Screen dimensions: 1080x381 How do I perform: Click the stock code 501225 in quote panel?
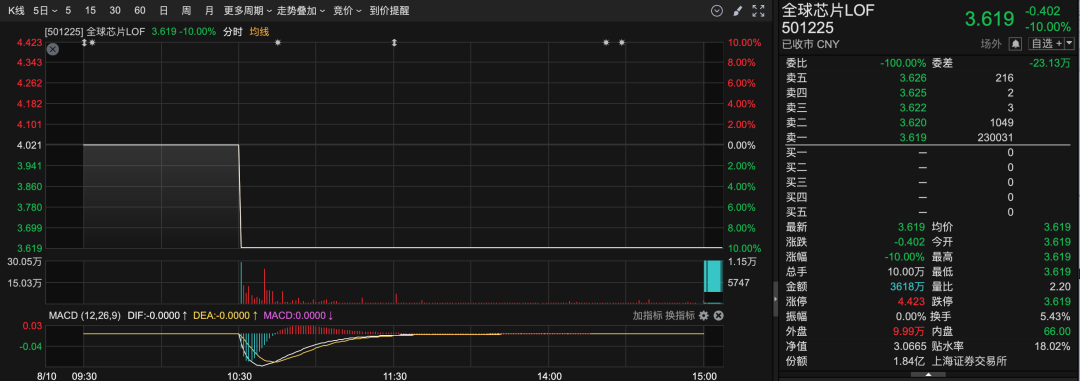808,28
